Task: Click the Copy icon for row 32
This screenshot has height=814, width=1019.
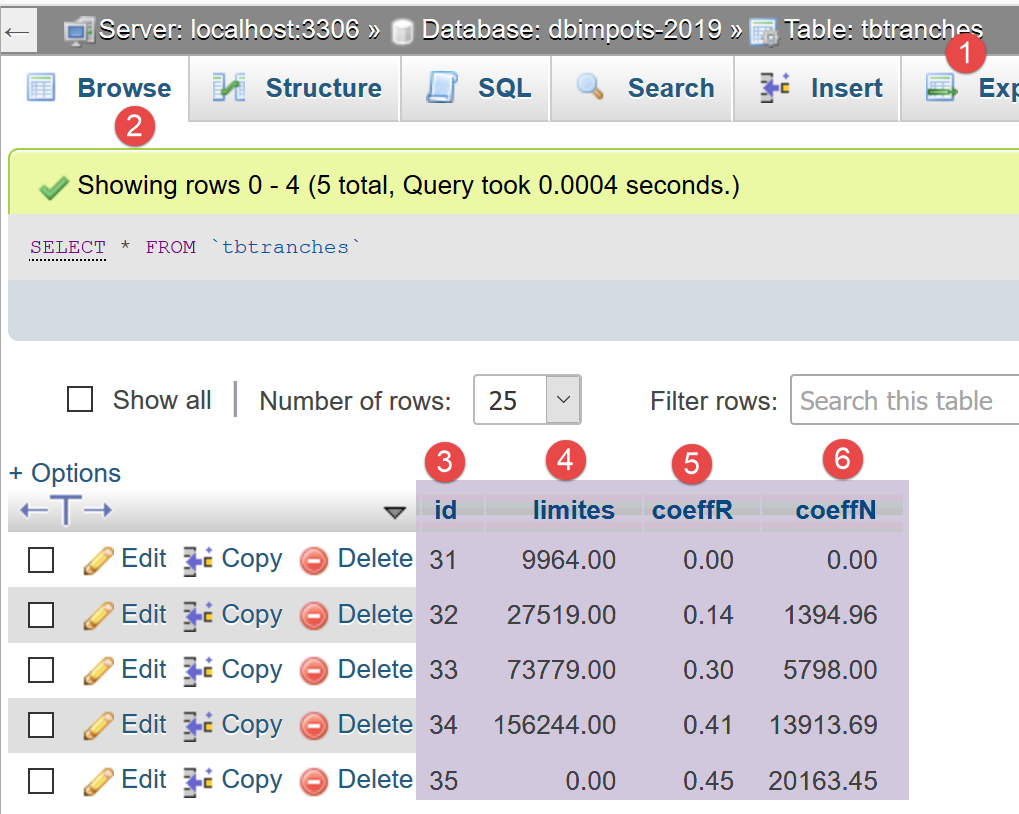Action: [199, 616]
